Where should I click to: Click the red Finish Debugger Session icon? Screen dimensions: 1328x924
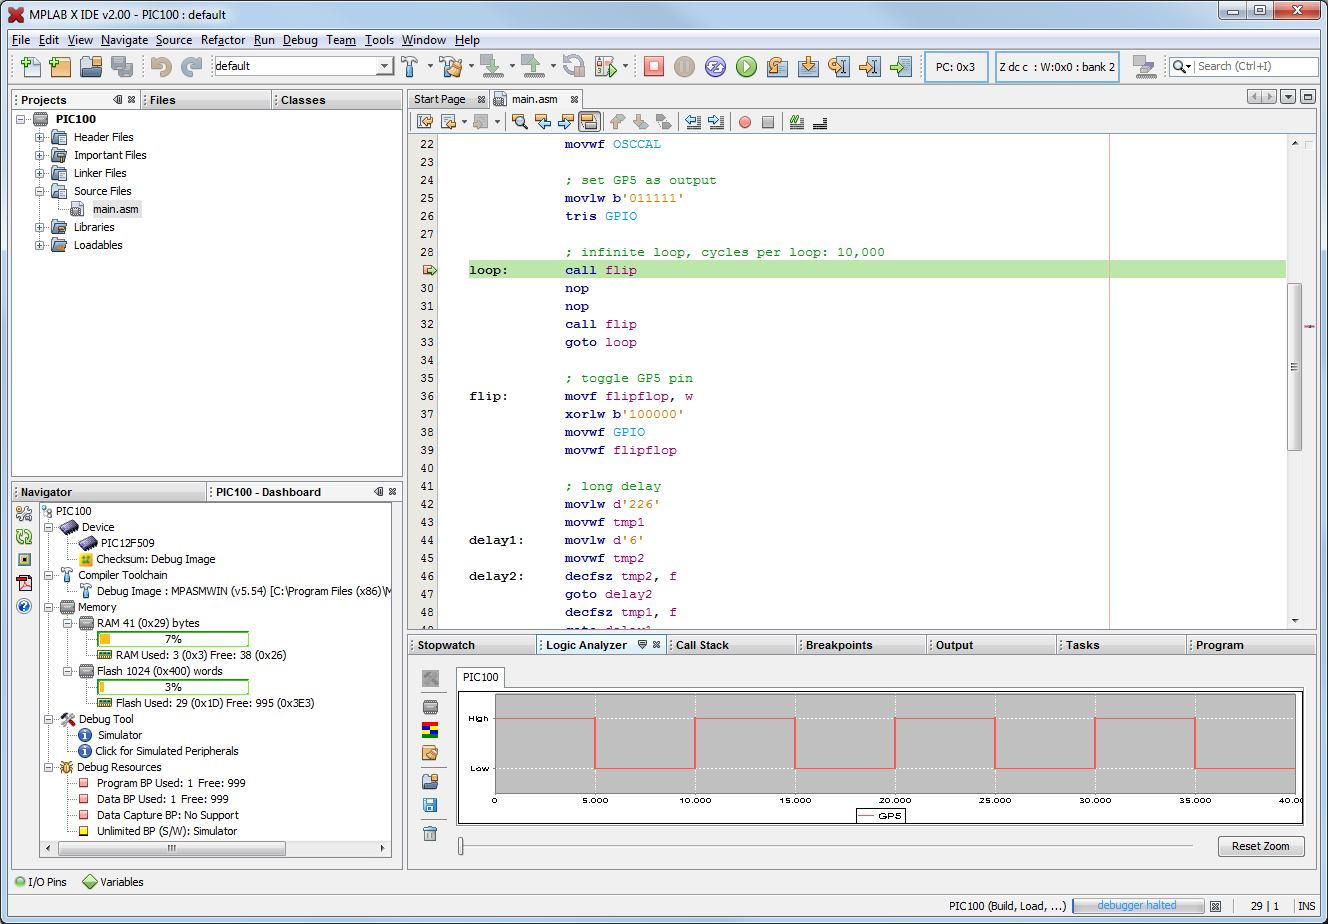(x=653, y=66)
